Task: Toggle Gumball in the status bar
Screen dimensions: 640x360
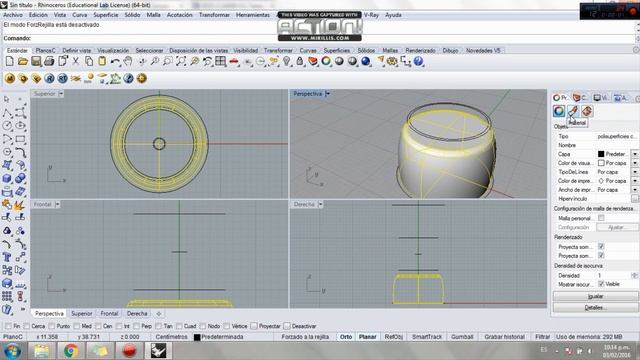Action: pyautogui.click(x=462, y=337)
